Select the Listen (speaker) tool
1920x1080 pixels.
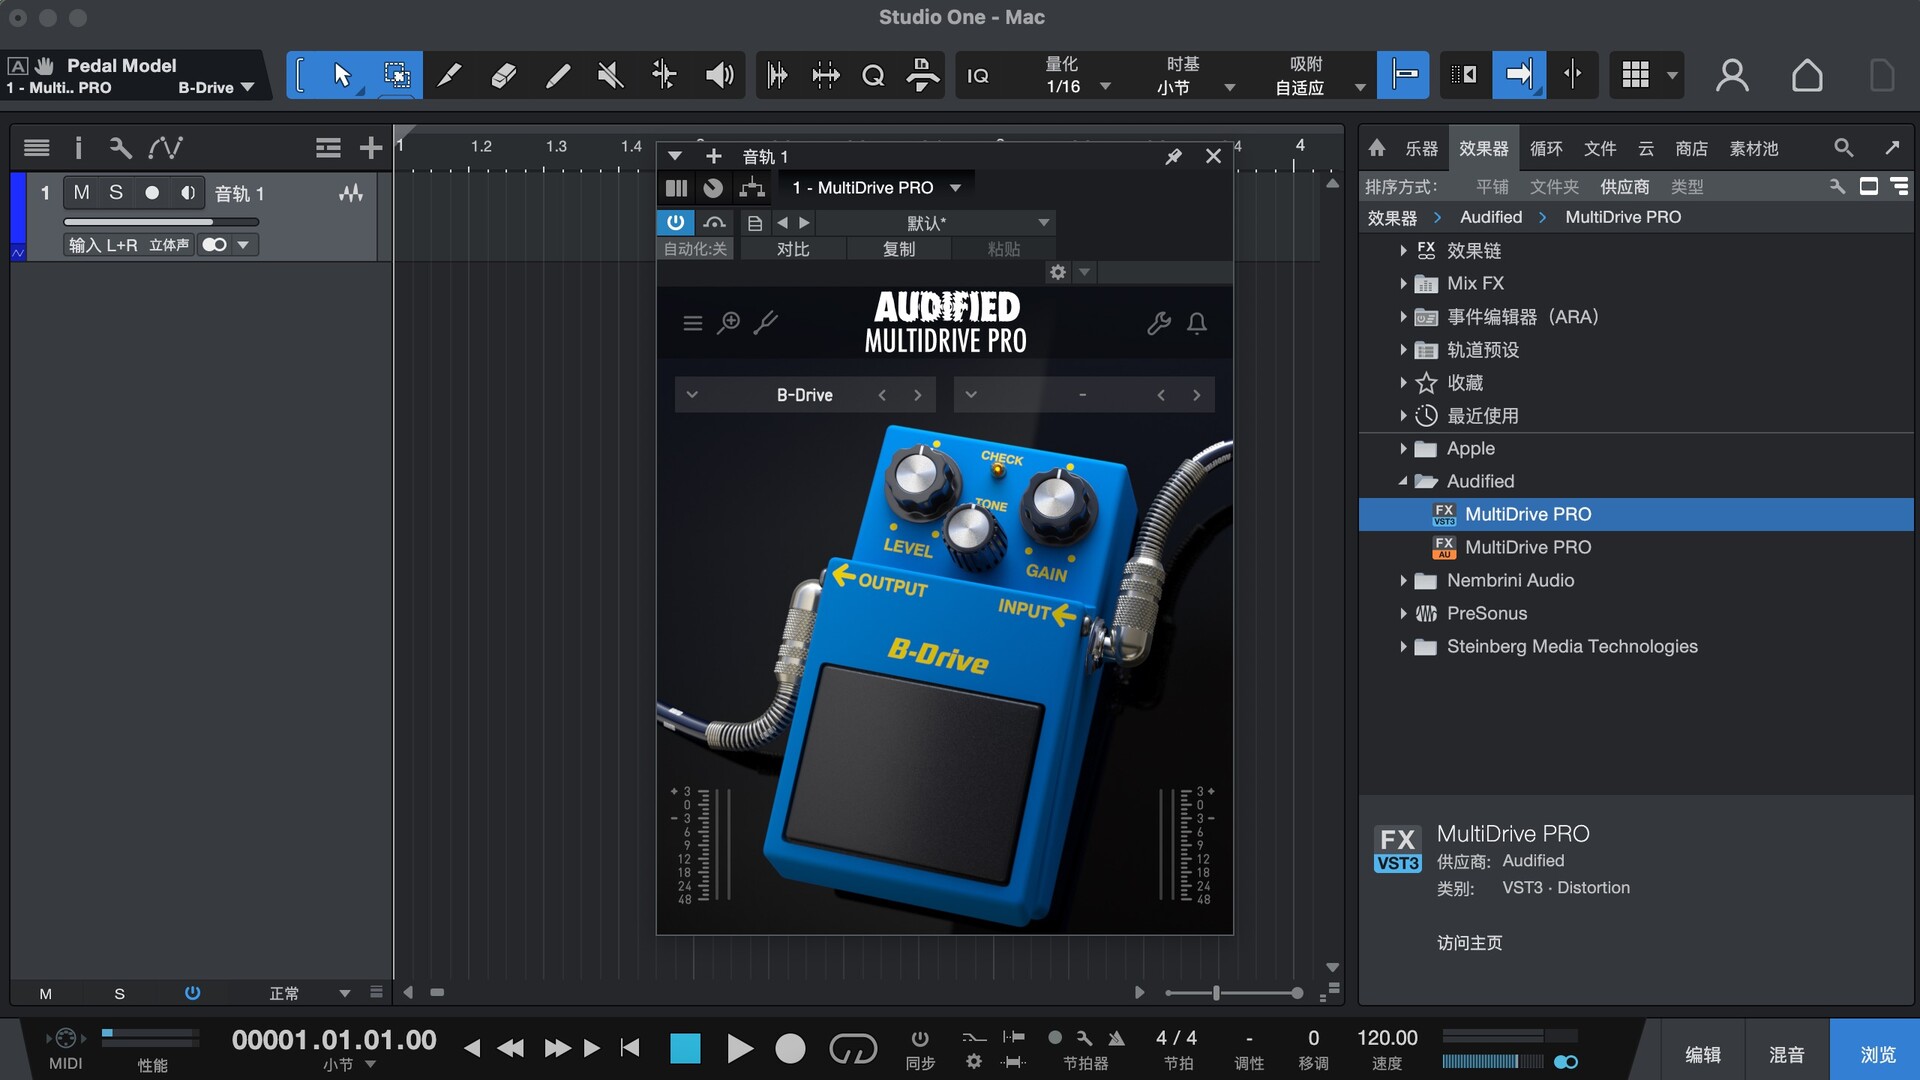(719, 75)
